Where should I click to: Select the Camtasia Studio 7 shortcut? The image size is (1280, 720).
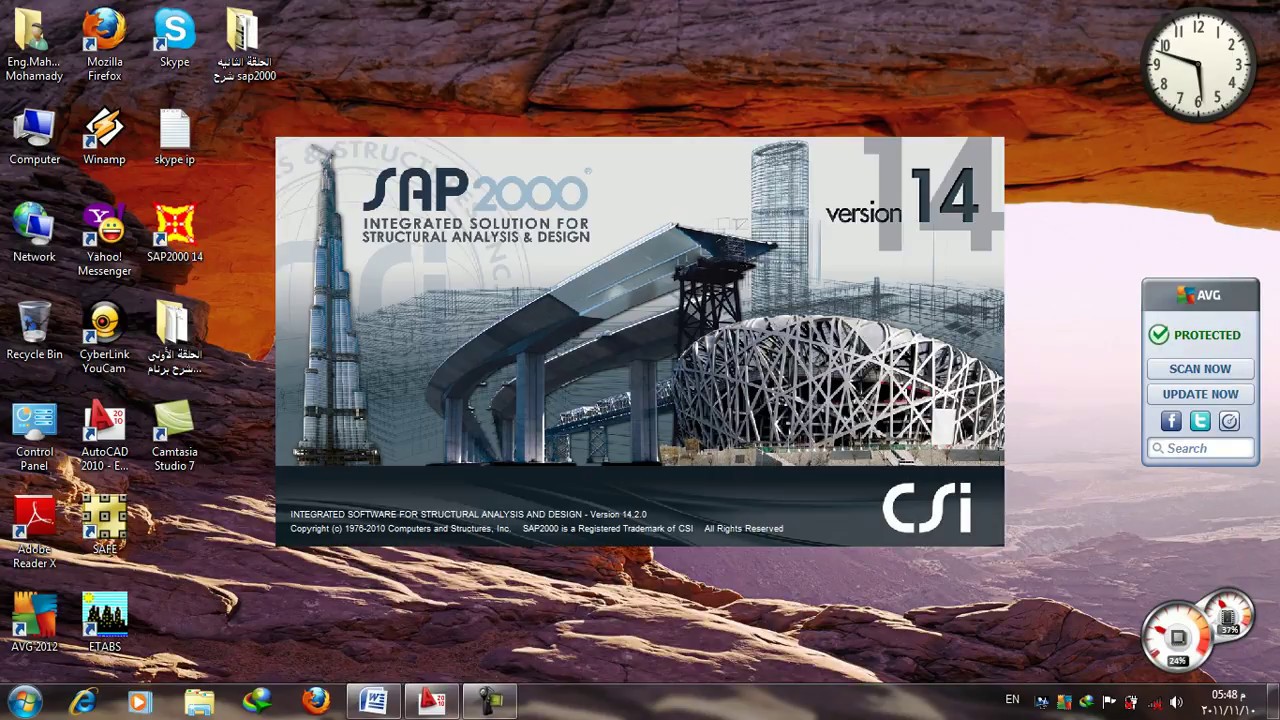175,435
